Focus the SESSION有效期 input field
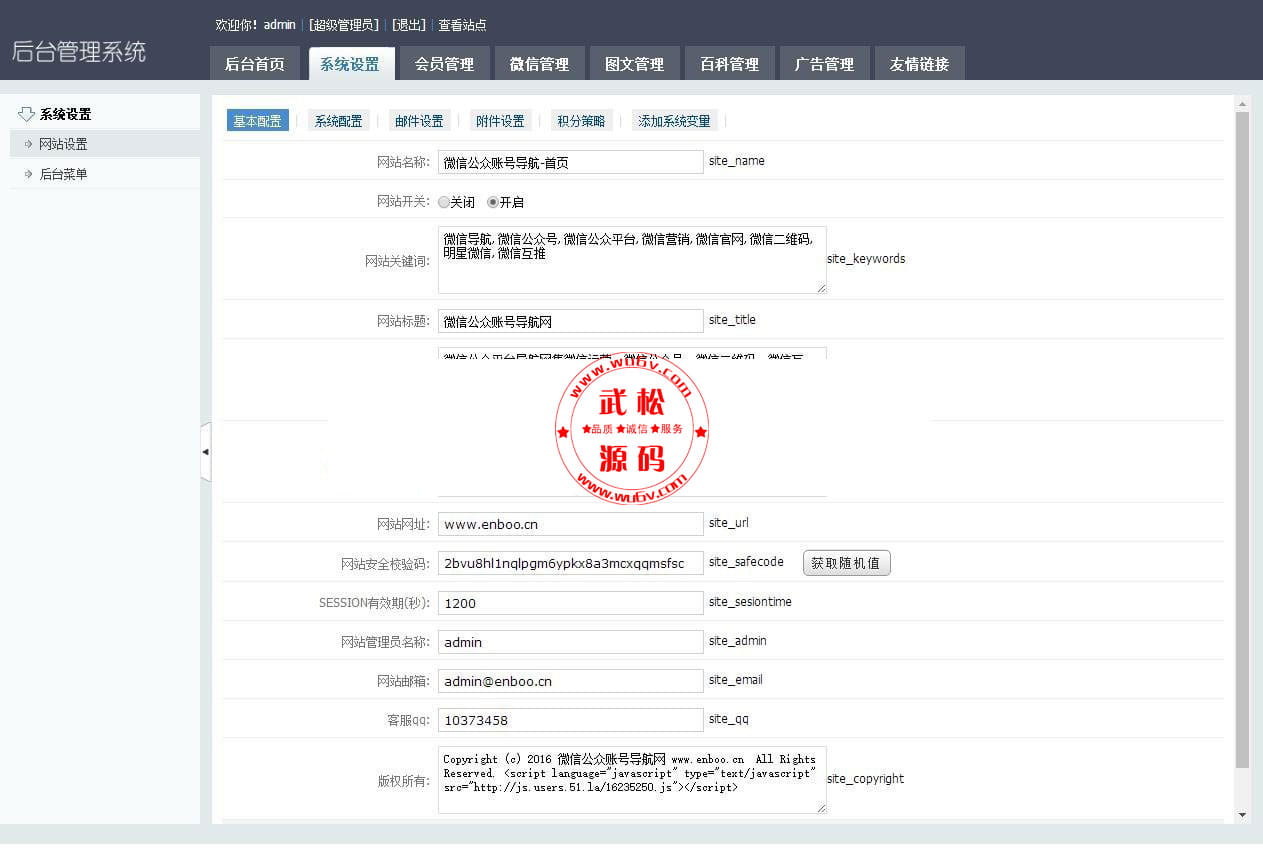1263x856 pixels. click(571, 603)
